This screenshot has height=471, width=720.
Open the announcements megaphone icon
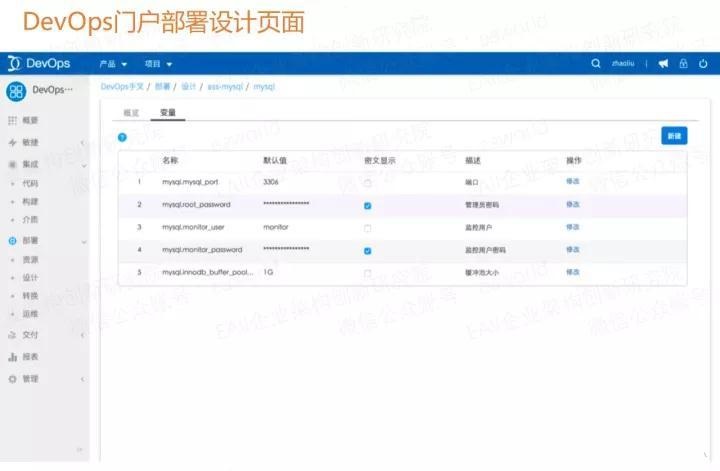point(663,63)
